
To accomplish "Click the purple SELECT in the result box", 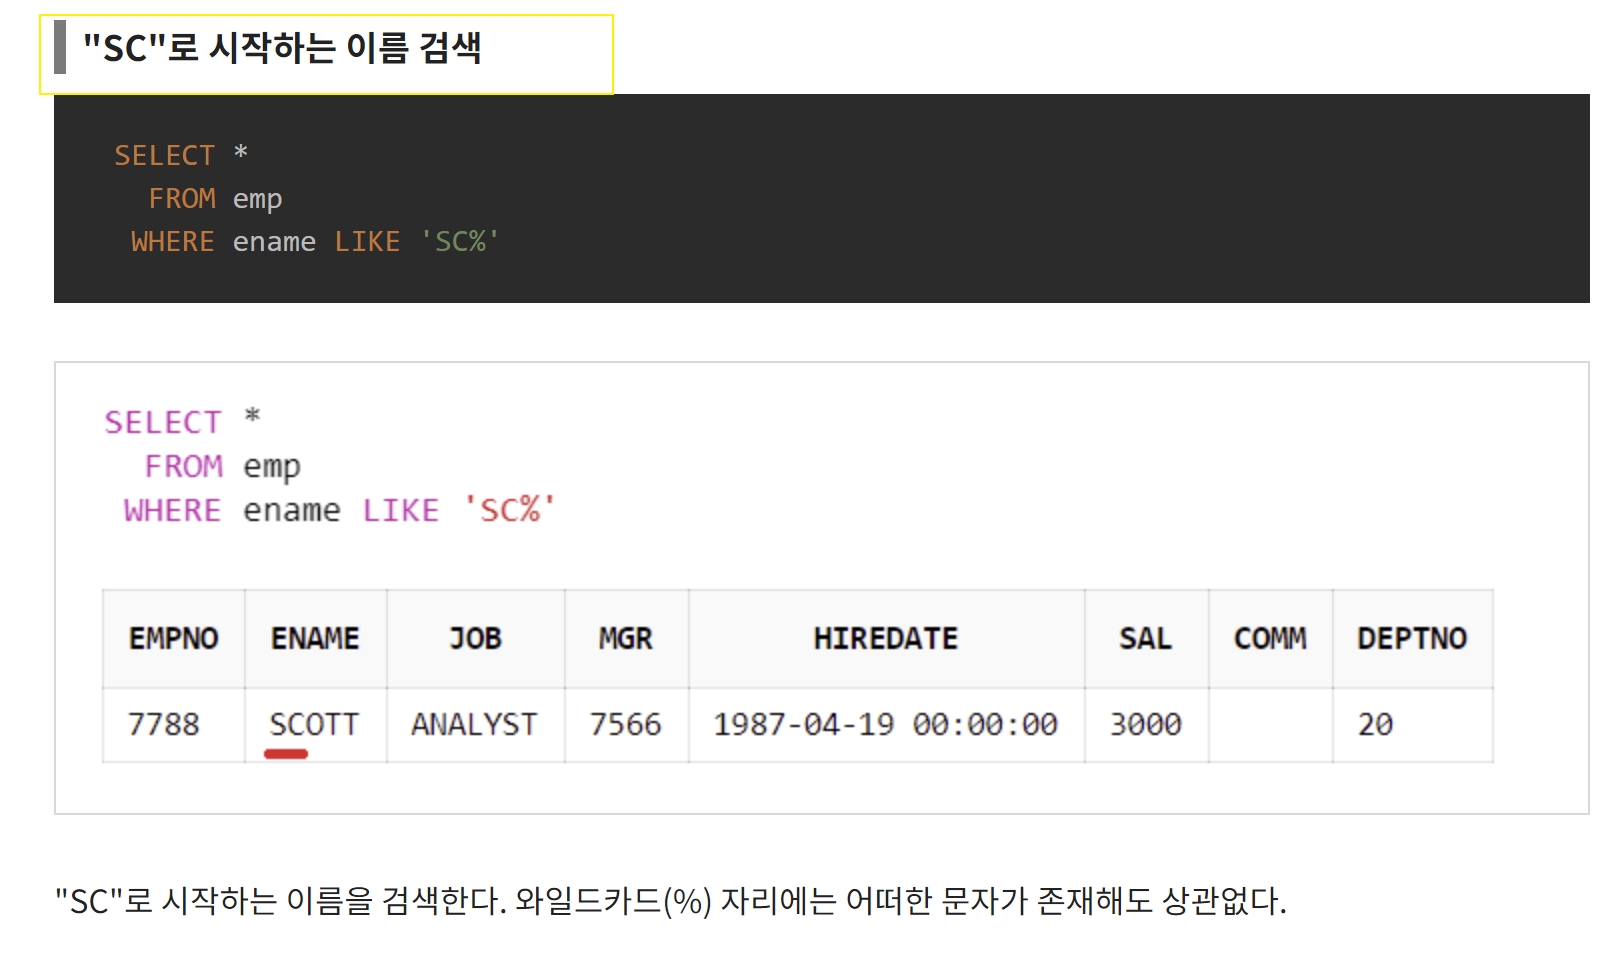I will coord(162,422).
